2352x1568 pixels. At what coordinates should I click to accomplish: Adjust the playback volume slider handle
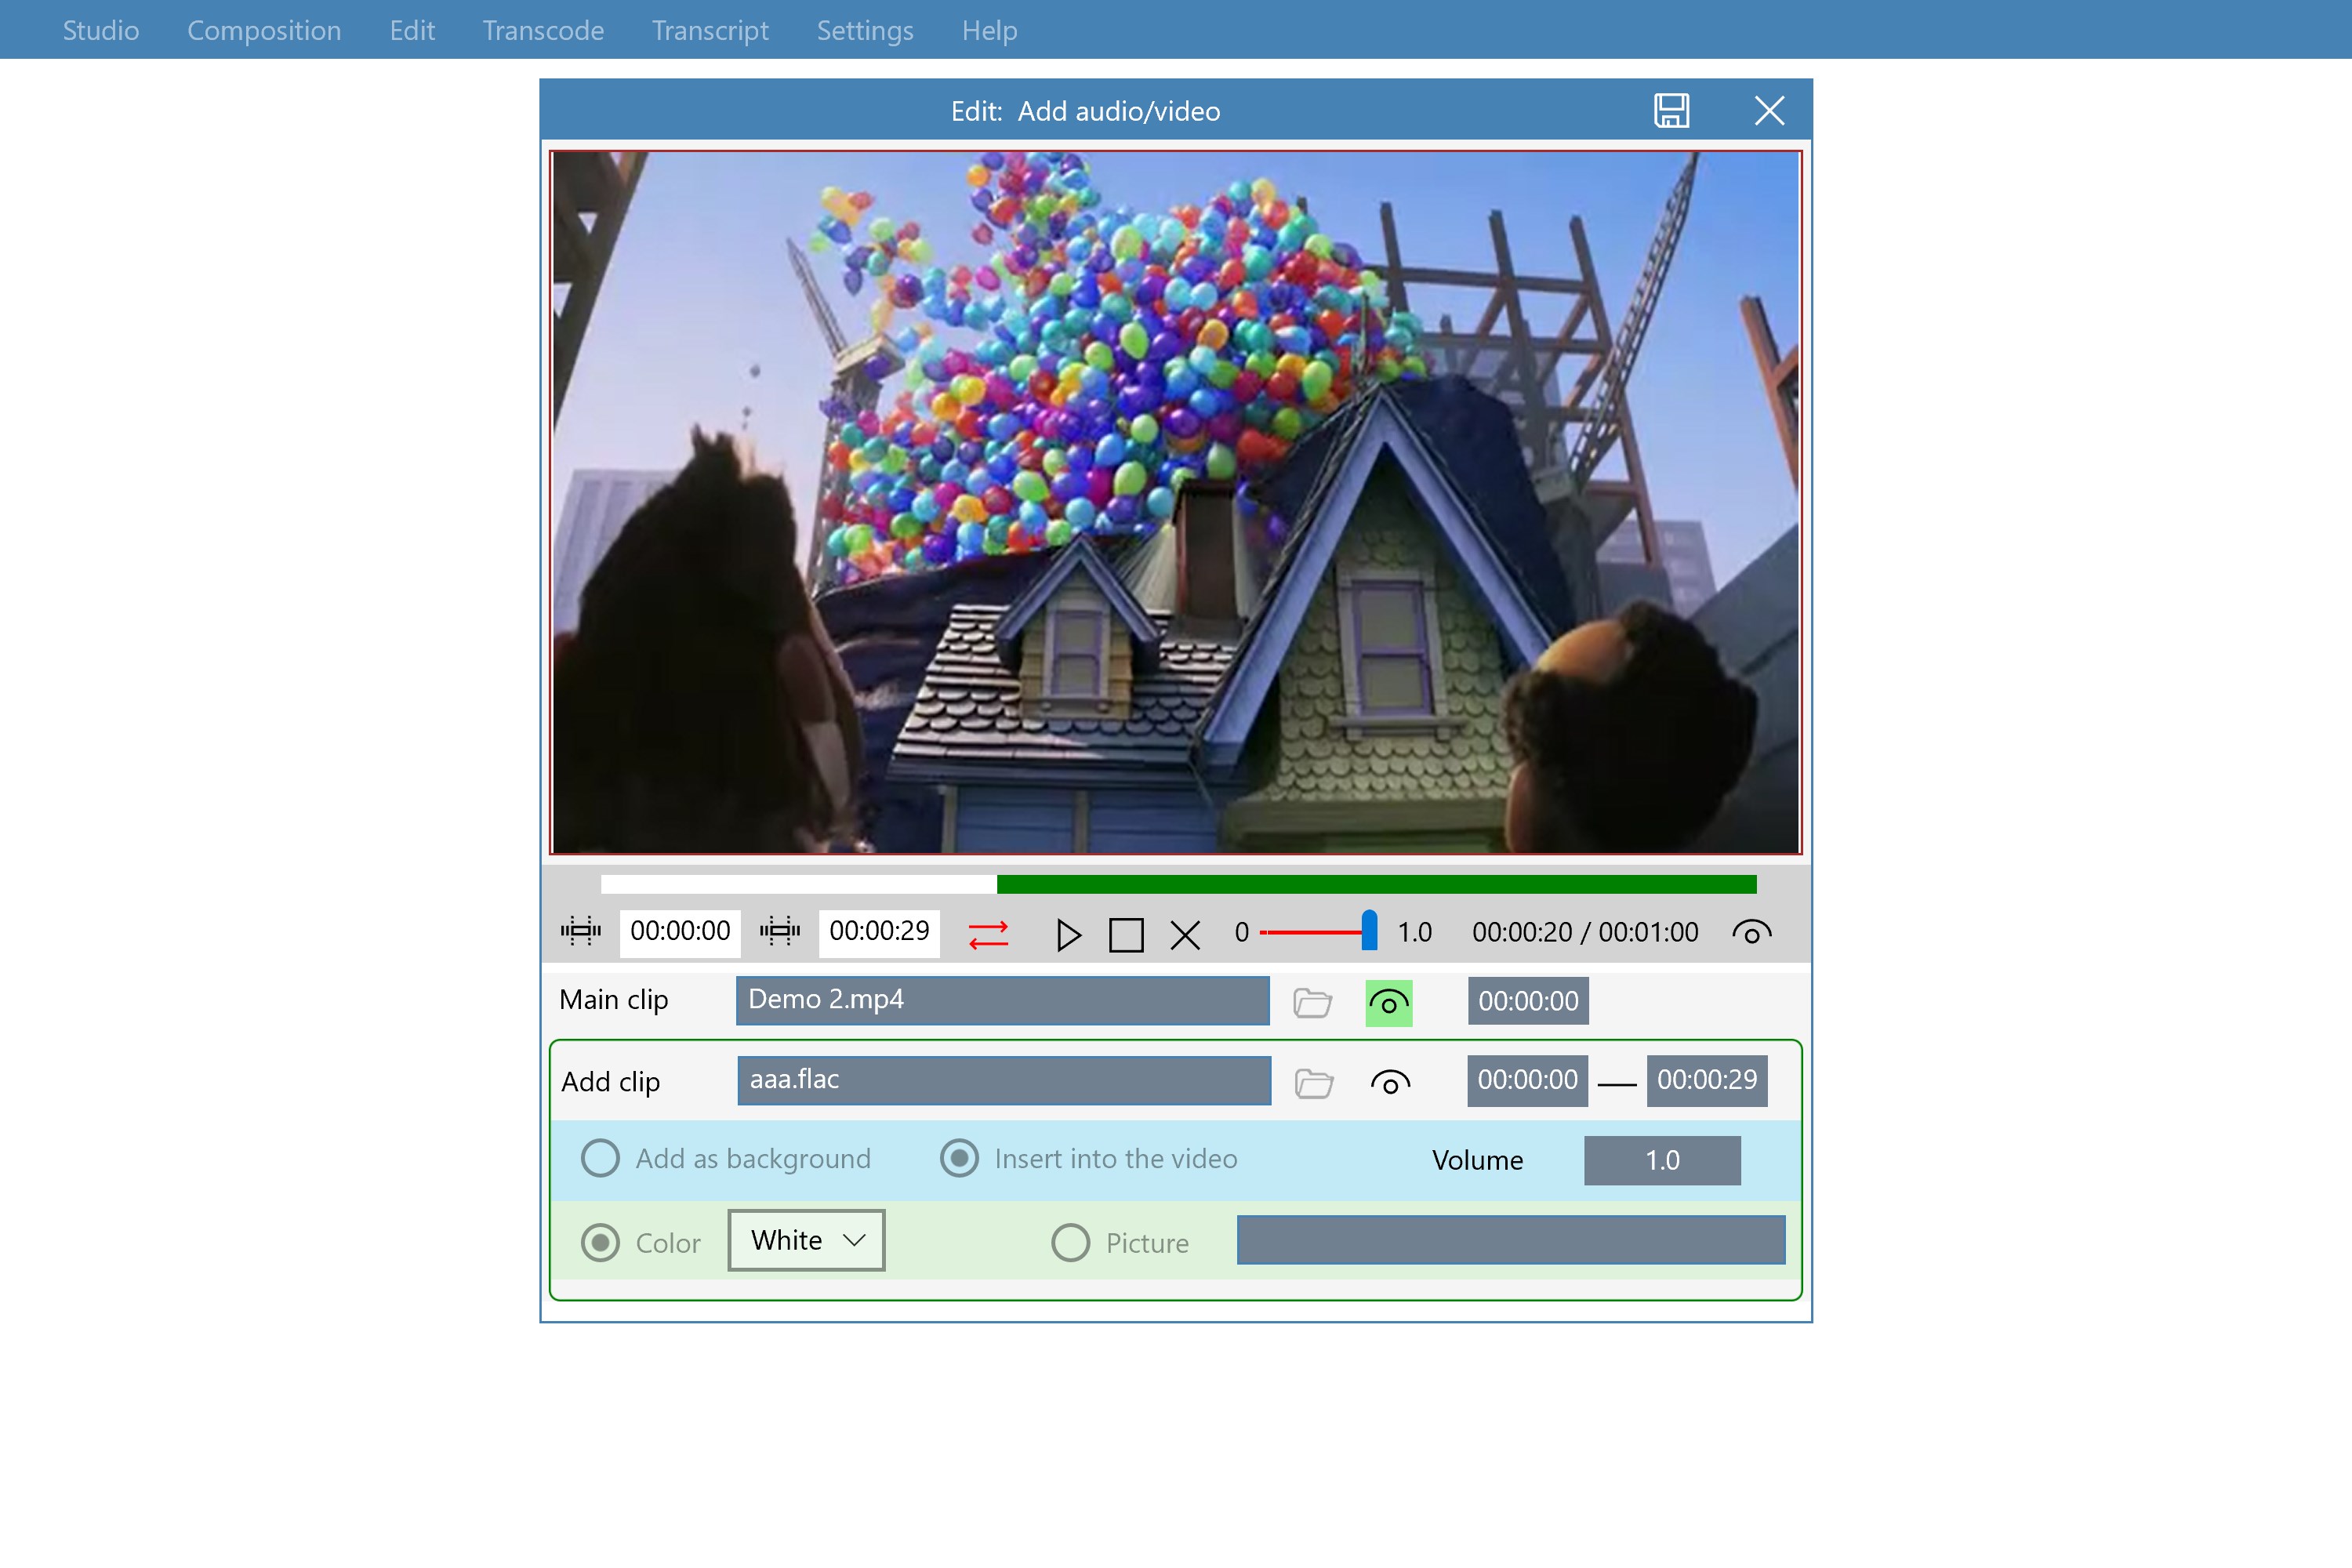tap(1369, 931)
